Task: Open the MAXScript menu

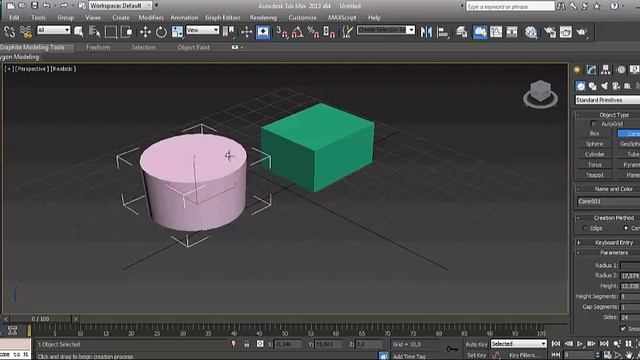Action: point(342,18)
